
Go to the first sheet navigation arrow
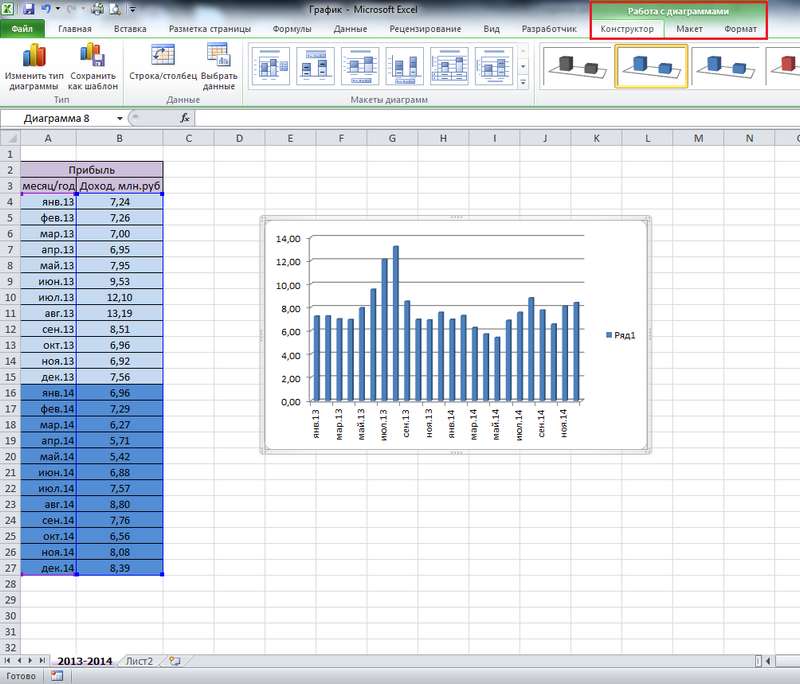coord(8,661)
